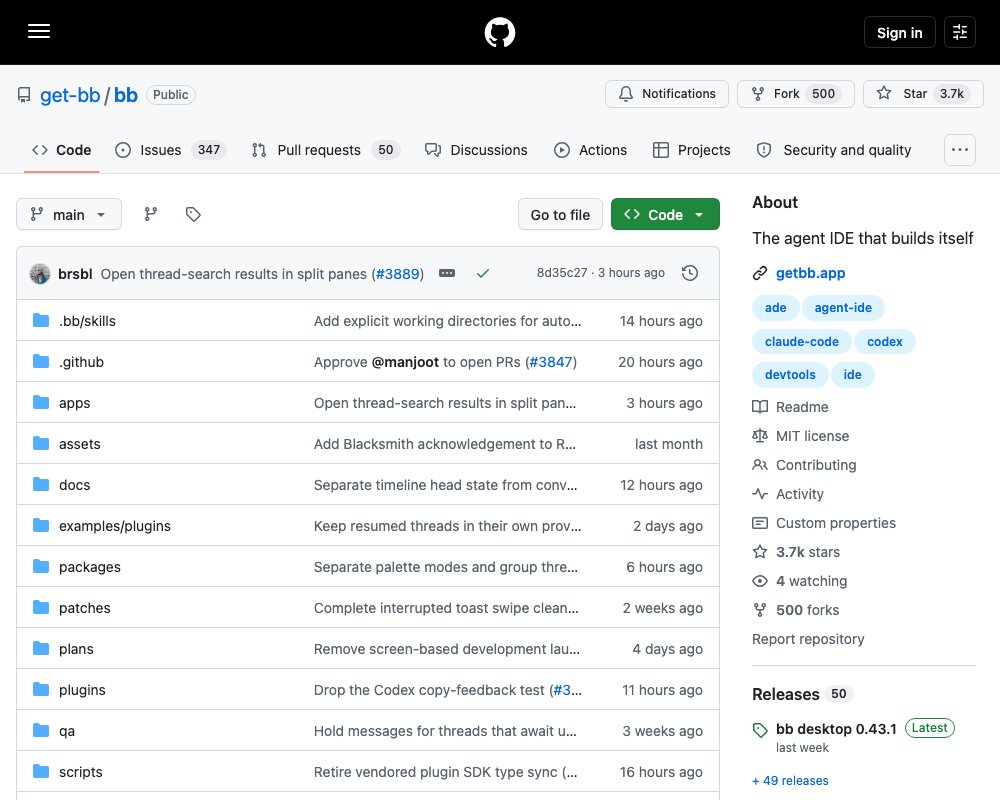1000x800 pixels.
Task: Open the Readme link
Action: (x=791, y=407)
